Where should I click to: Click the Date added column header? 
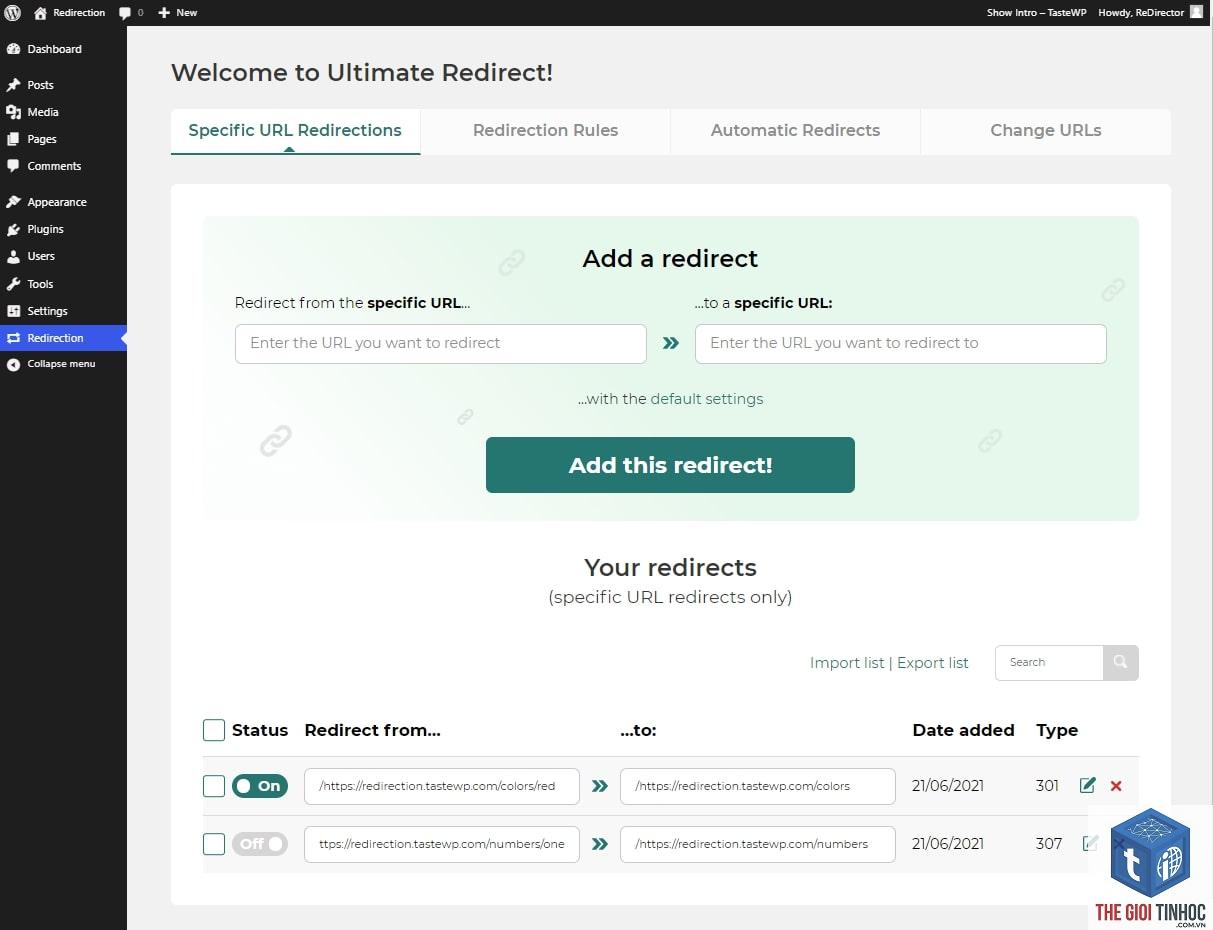[963, 730]
